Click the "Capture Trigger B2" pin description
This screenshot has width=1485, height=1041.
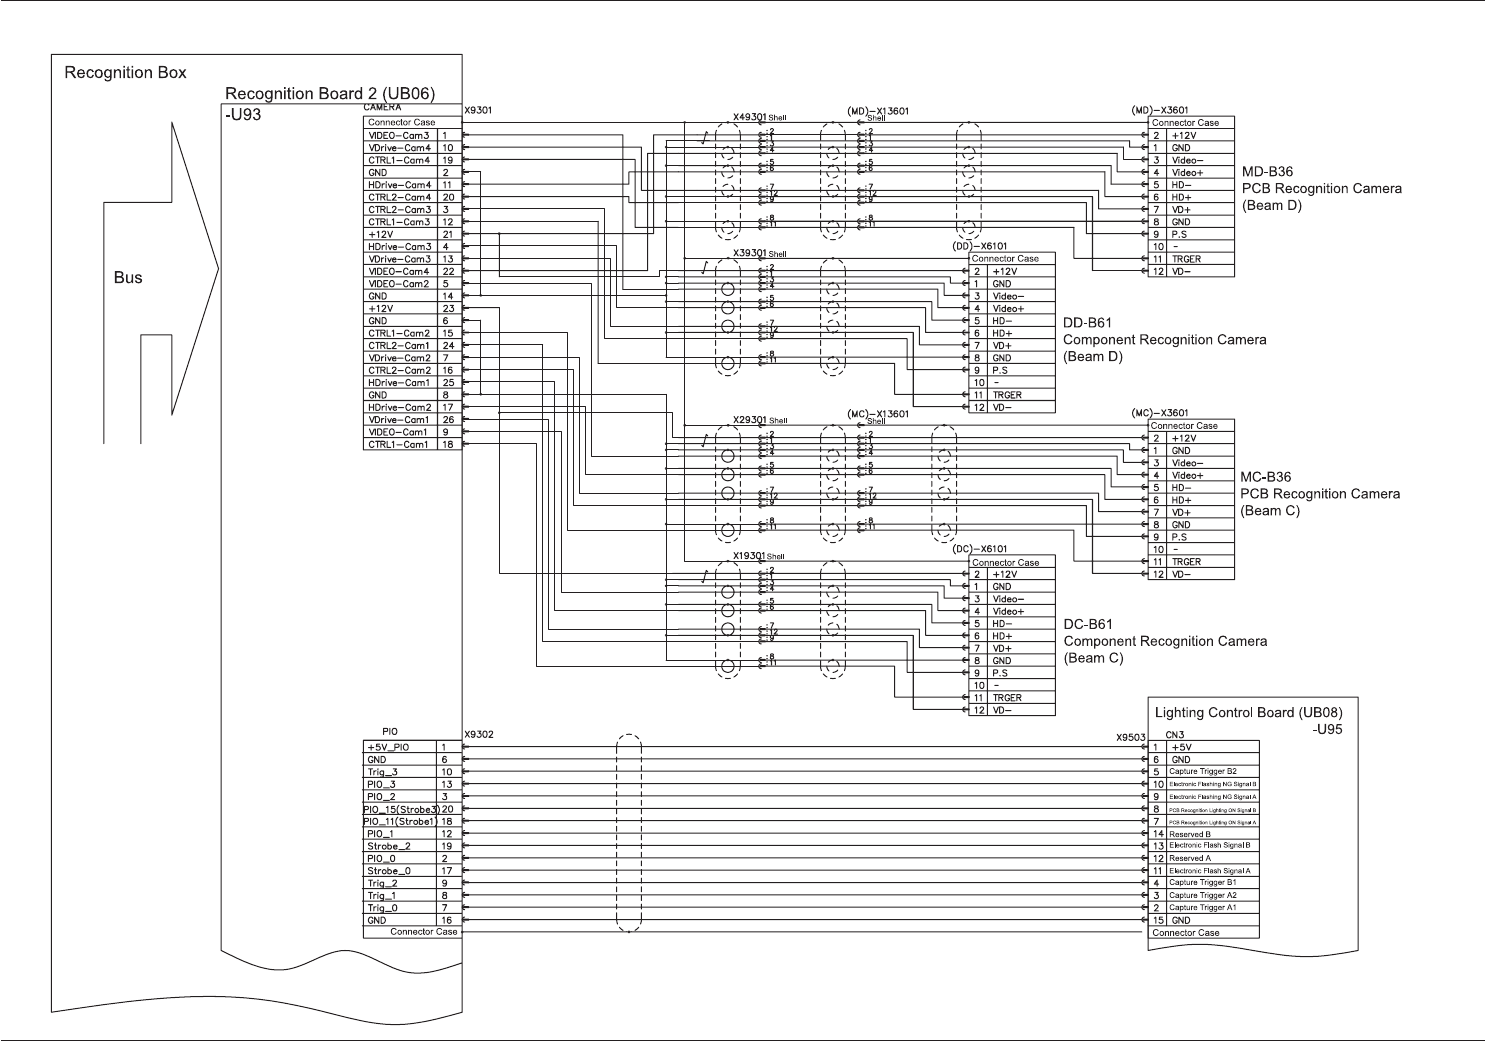[x=1203, y=772]
